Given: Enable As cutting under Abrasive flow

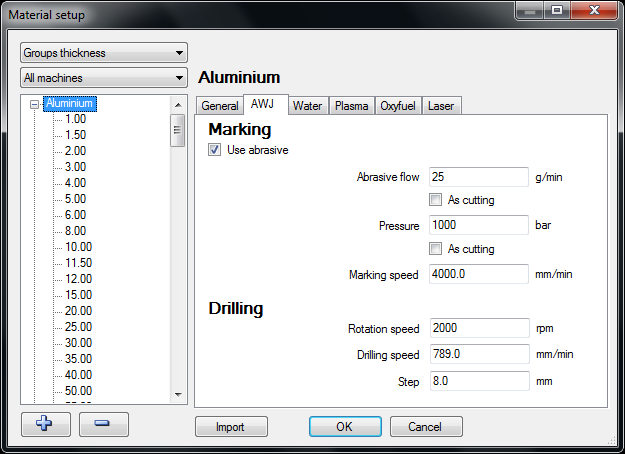Looking at the screenshot, I should (x=435, y=200).
